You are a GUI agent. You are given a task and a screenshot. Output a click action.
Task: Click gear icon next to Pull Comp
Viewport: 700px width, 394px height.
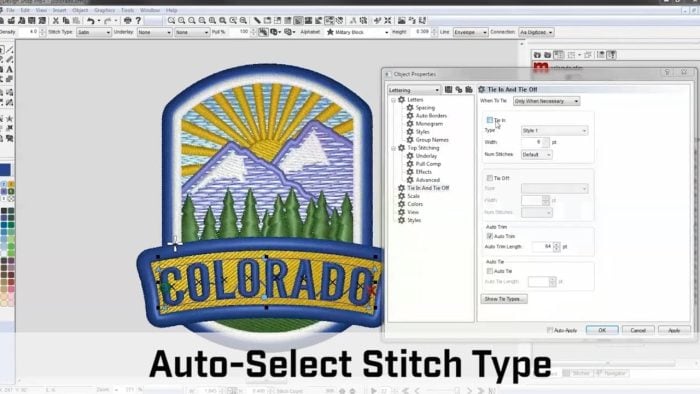[409, 164]
